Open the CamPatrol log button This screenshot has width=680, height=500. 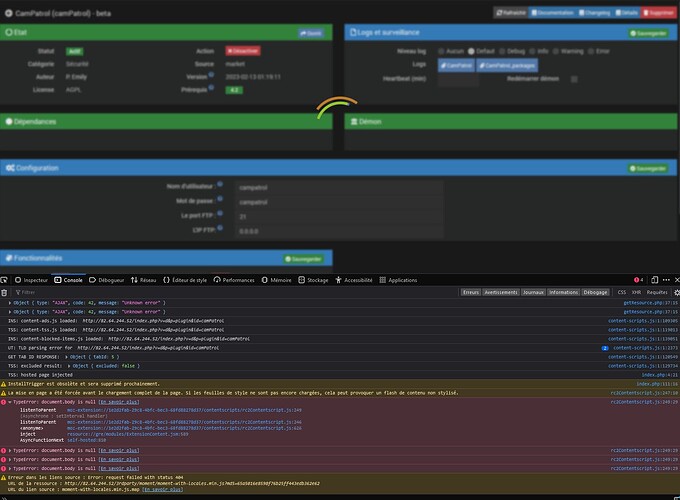[x=456, y=65]
